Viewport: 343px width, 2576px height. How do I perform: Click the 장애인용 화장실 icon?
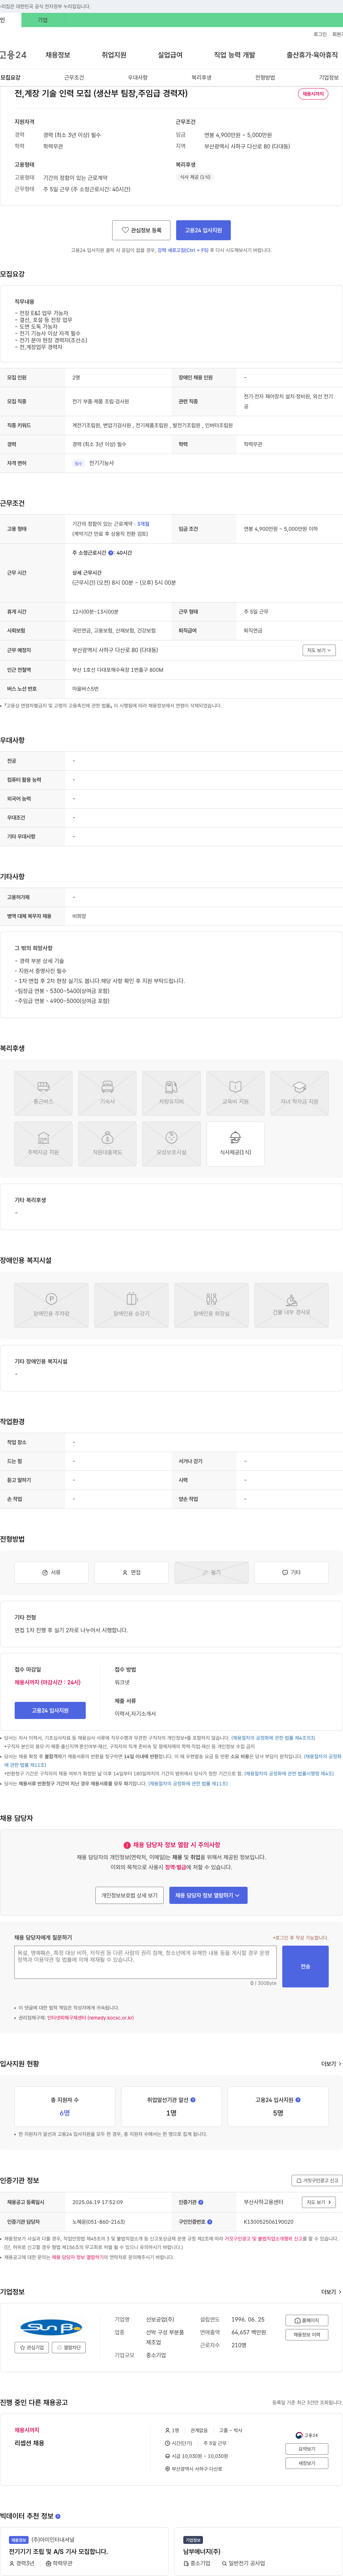tap(211, 1305)
